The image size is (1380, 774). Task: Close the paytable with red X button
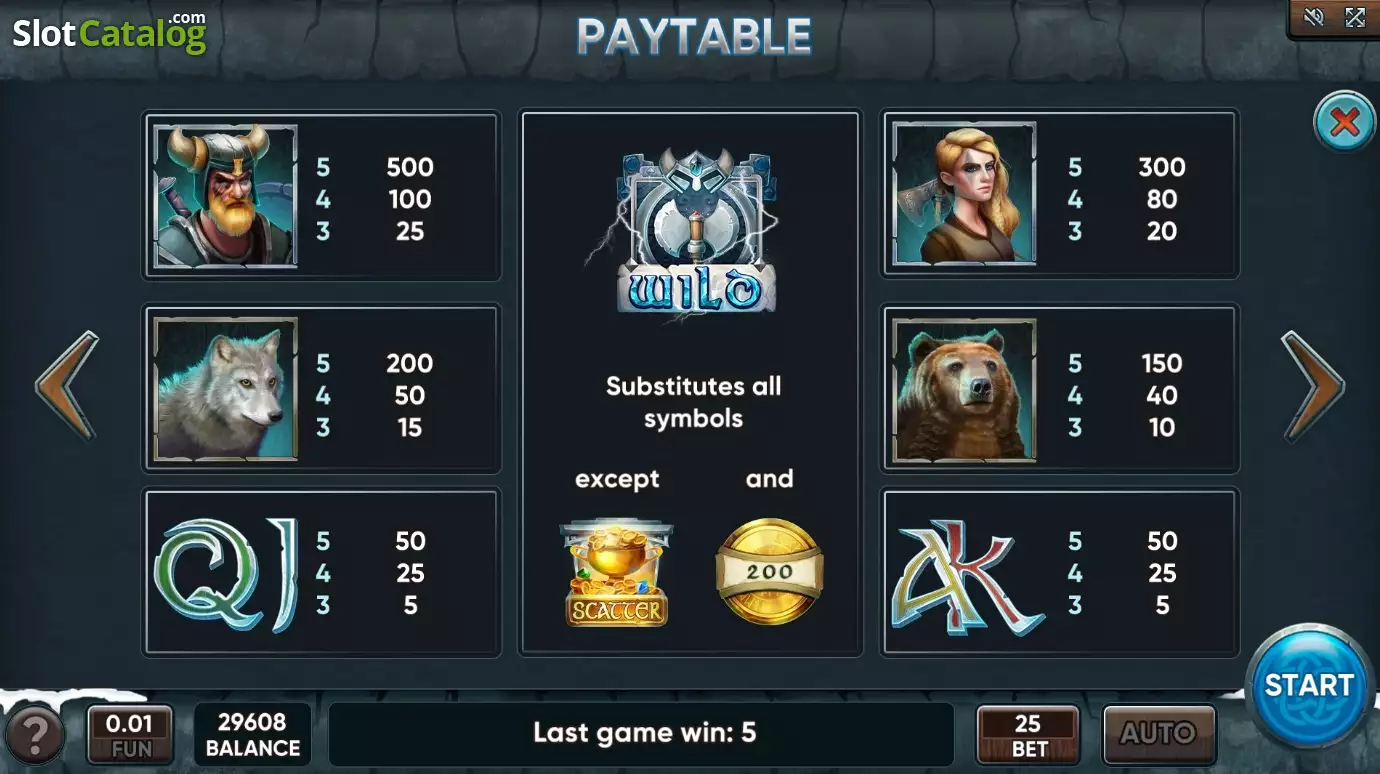1344,123
